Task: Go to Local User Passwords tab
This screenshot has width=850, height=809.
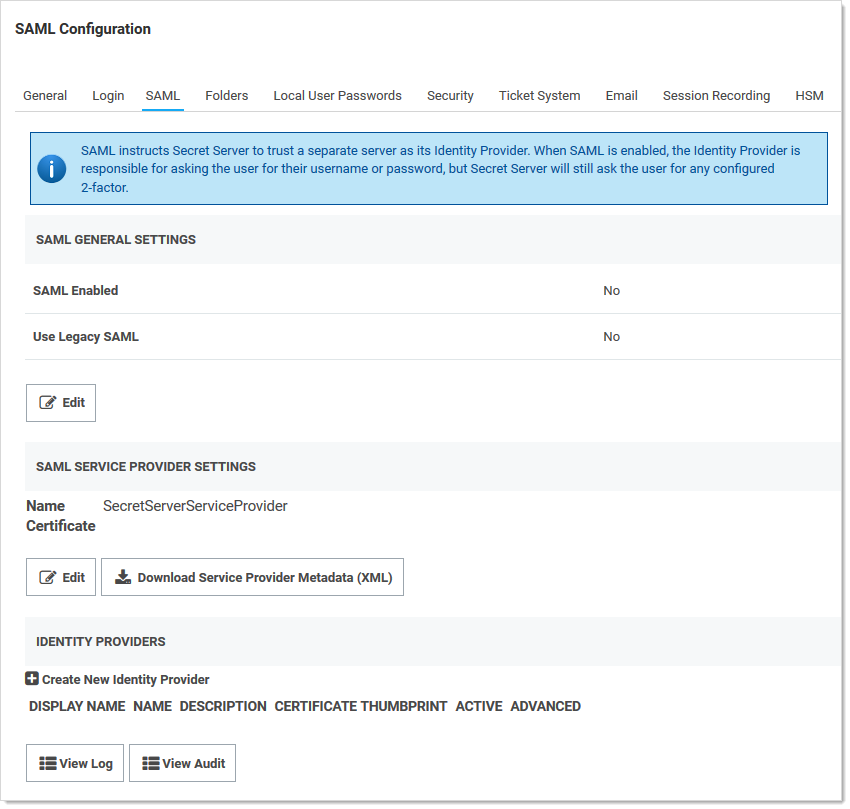Action: point(337,96)
